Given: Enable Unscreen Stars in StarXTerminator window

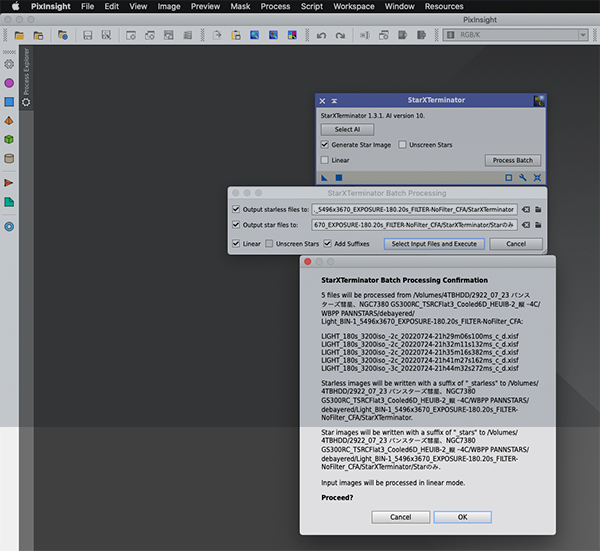Looking at the screenshot, I should [x=402, y=145].
